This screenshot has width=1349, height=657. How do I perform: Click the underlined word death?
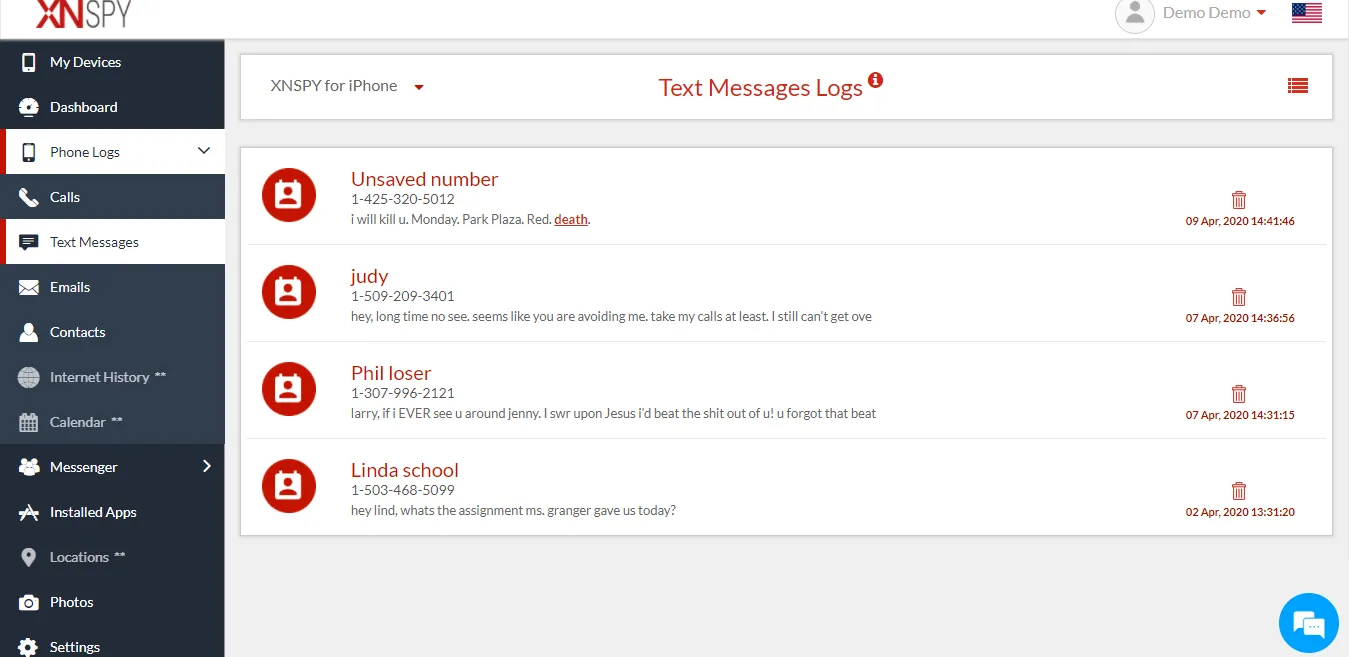tap(571, 219)
